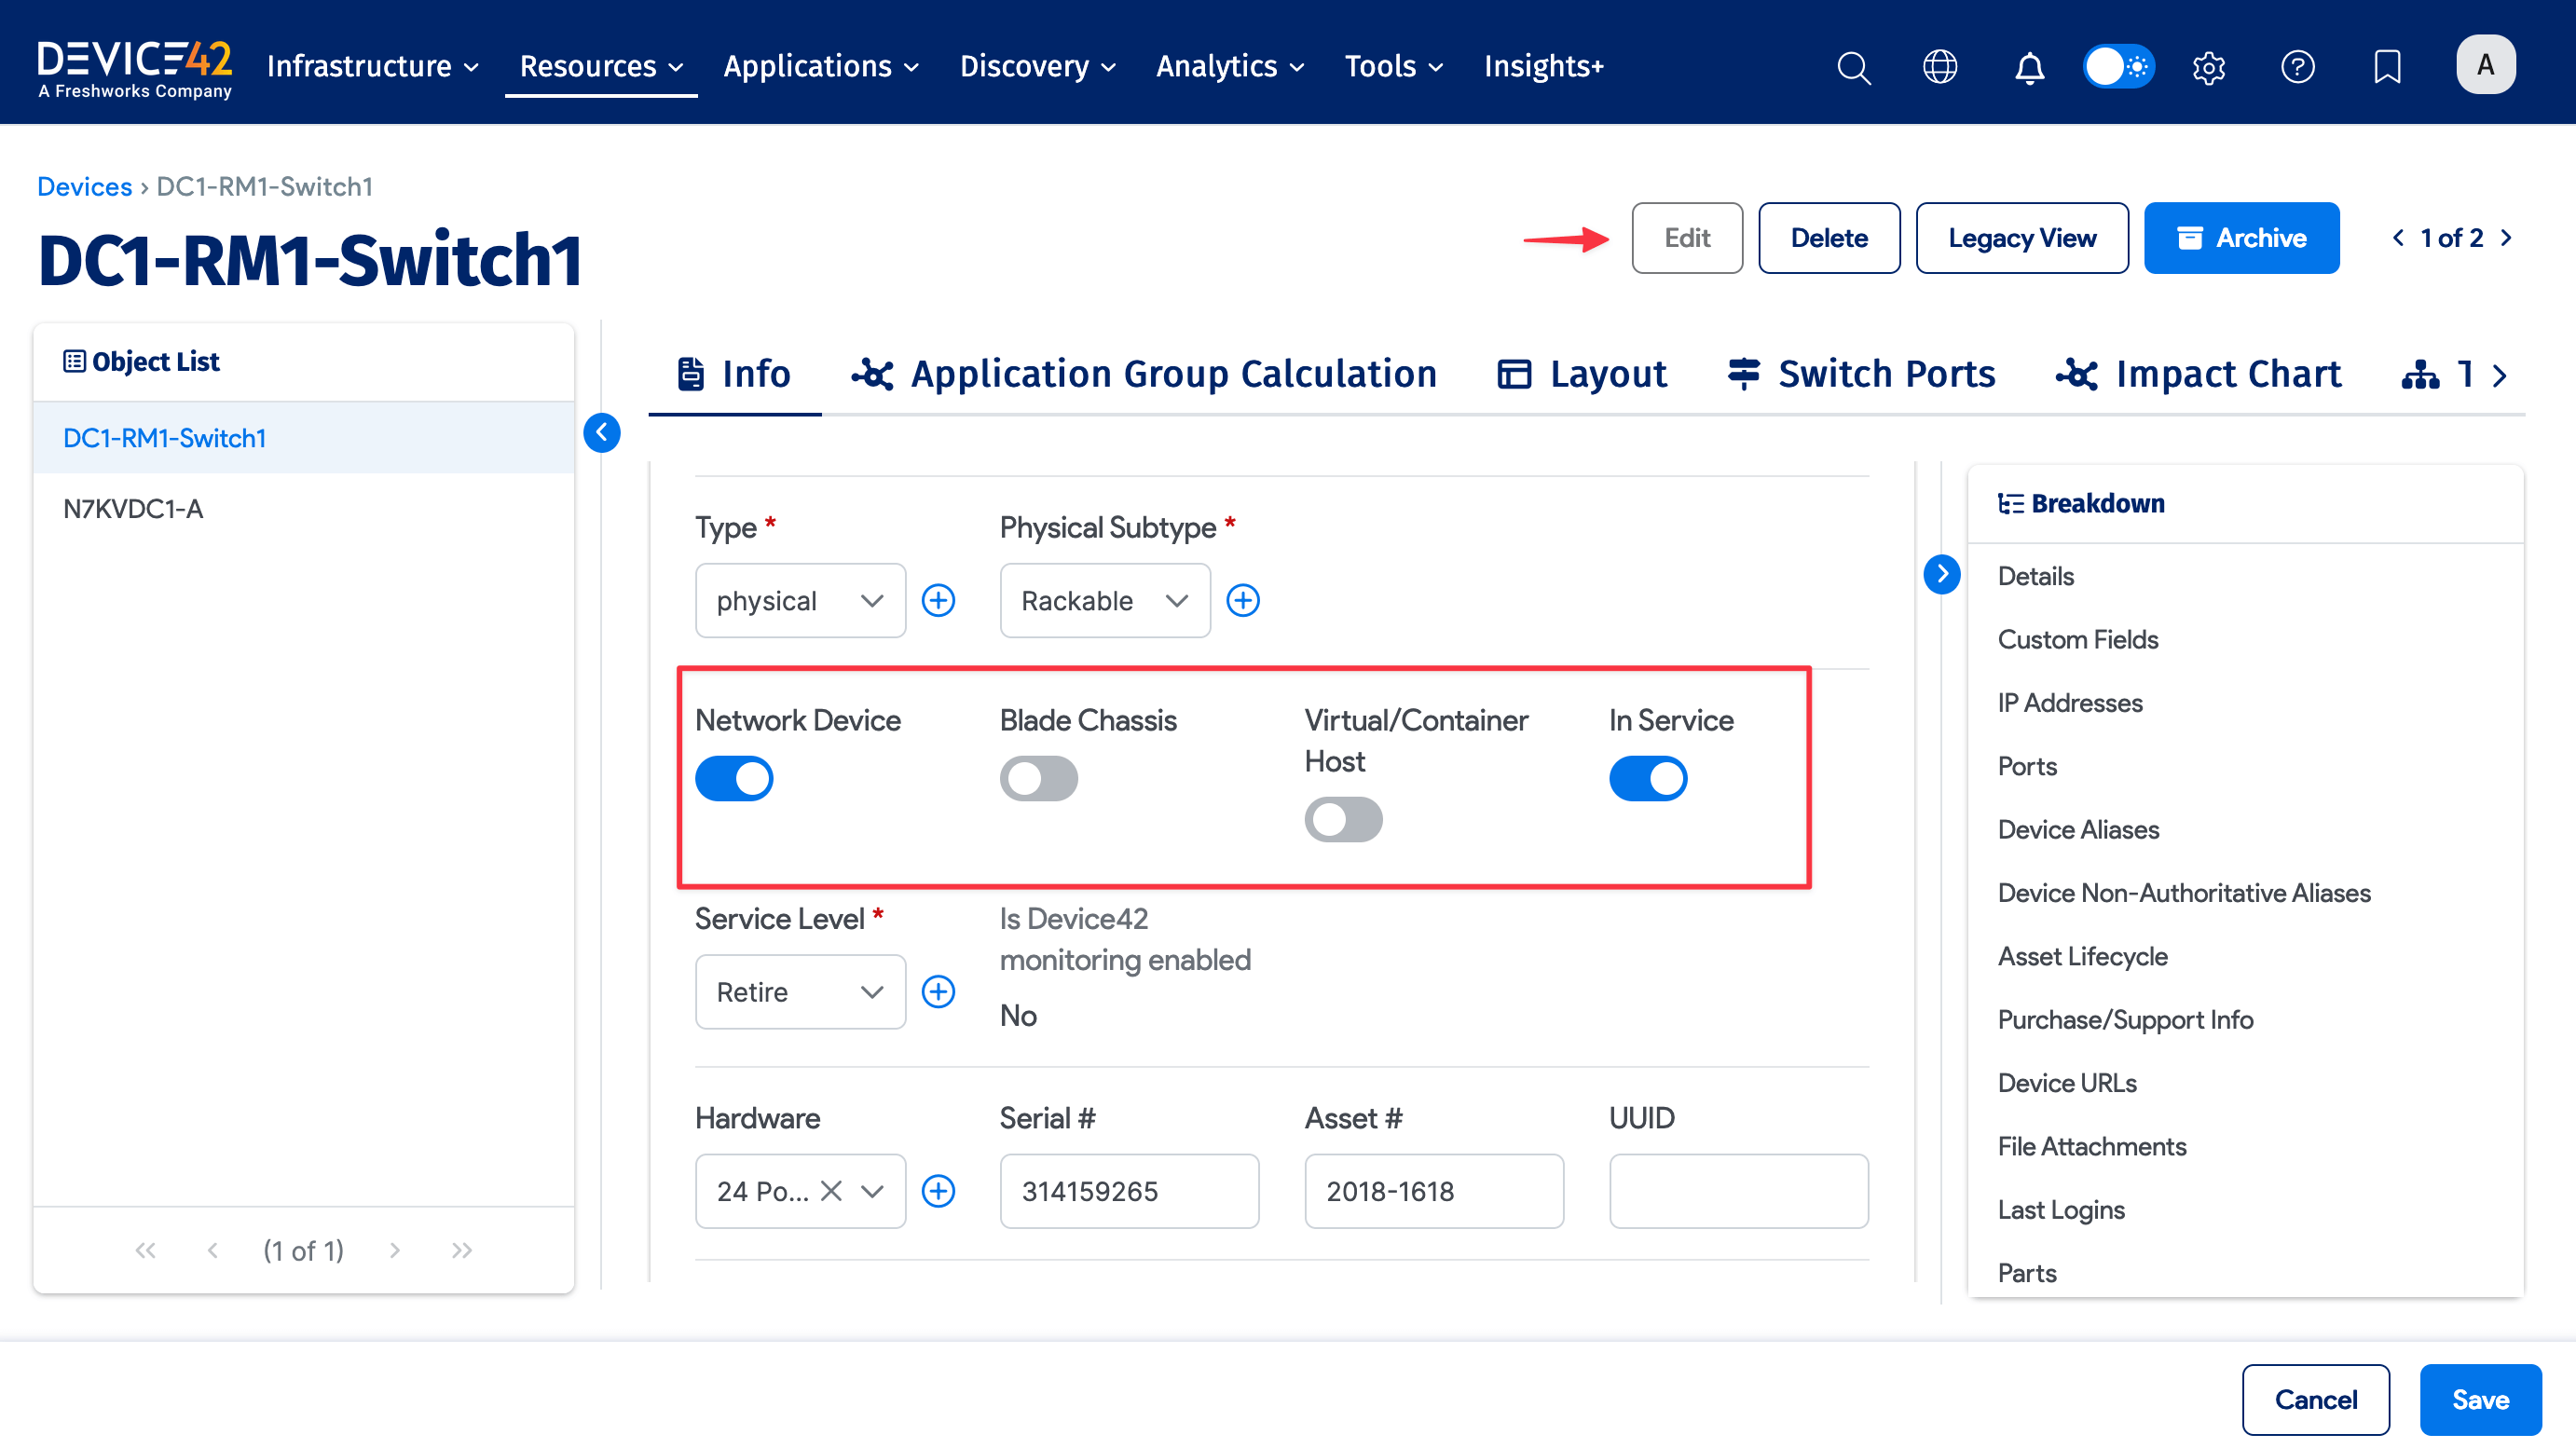Add new Service Level with plus icon
Screen dimensions: 2576x1448
tap(938, 992)
